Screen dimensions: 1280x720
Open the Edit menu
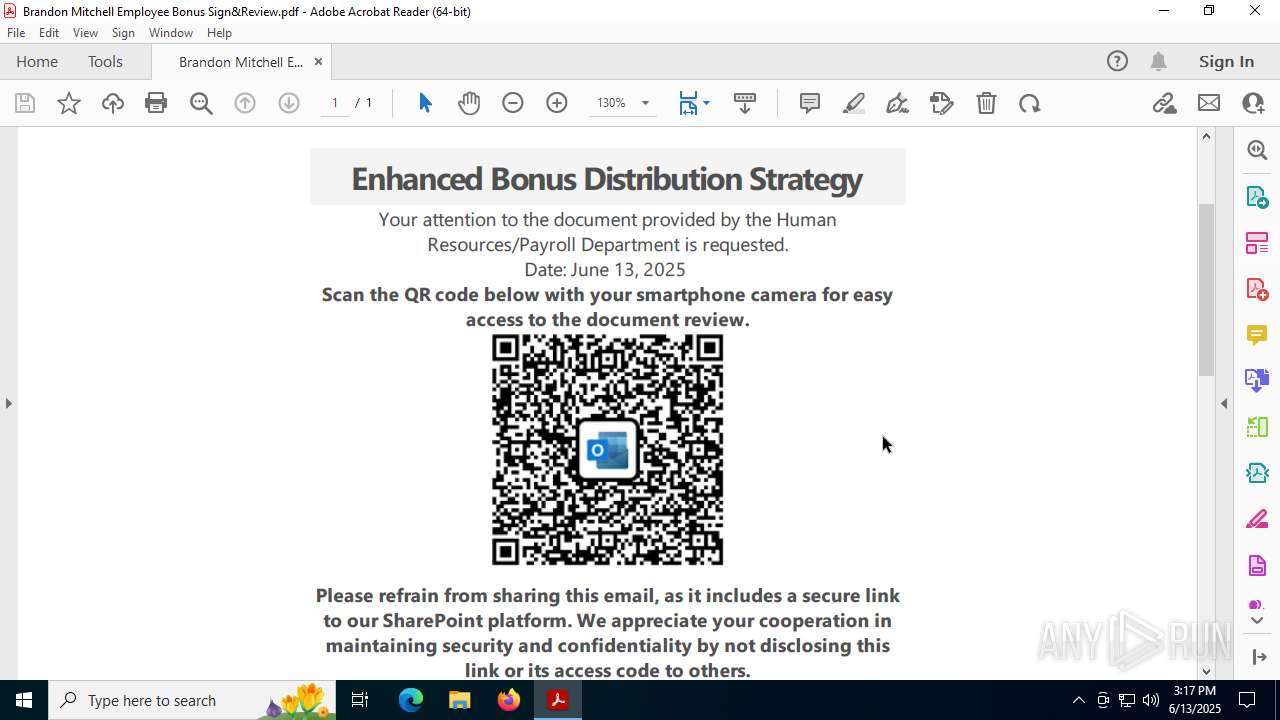pos(49,33)
